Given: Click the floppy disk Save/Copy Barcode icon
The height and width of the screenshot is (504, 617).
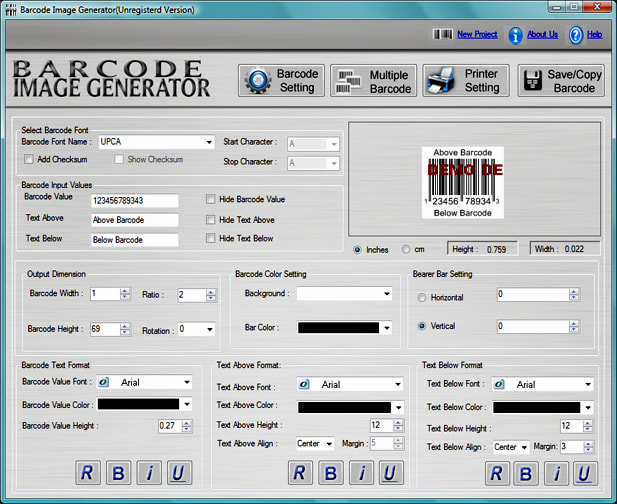Looking at the screenshot, I should click(x=533, y=80).
